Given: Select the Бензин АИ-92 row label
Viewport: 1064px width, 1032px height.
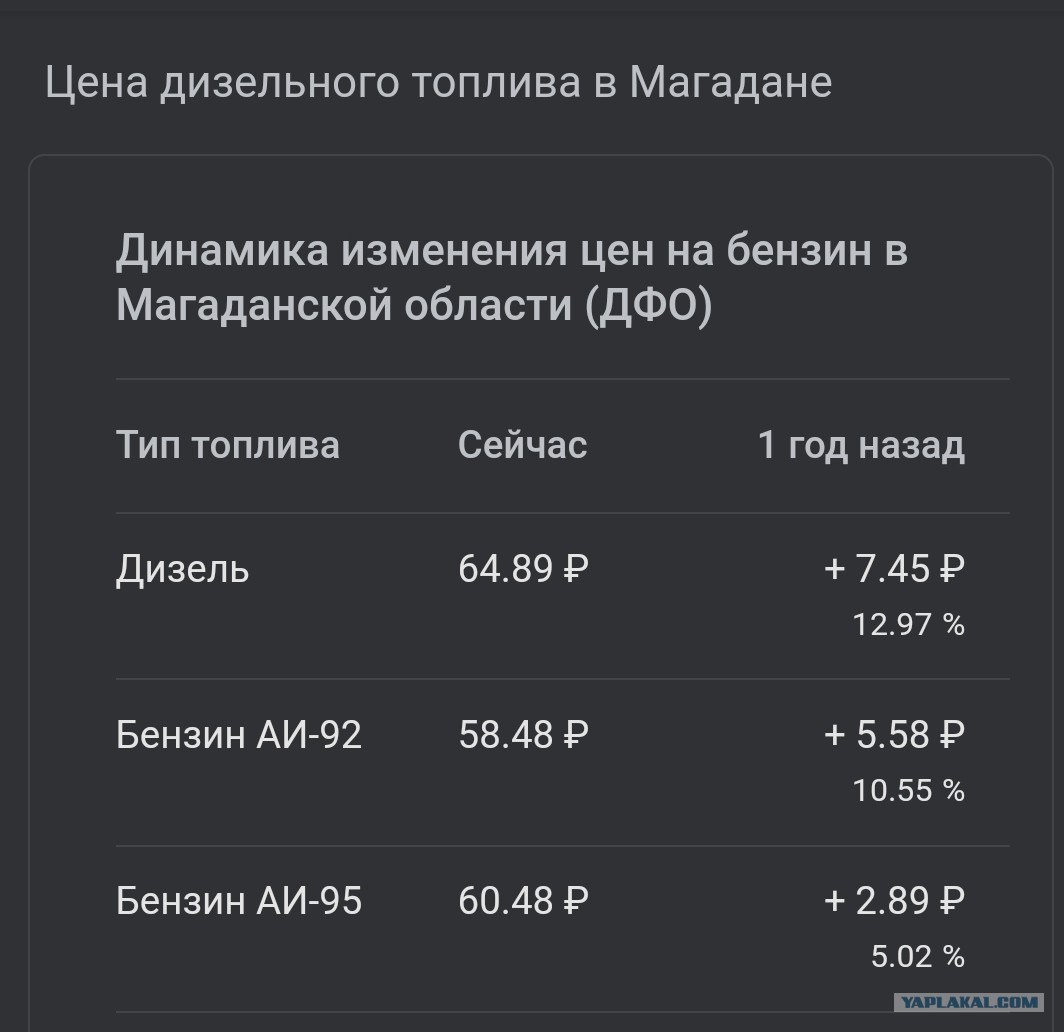Looking at the screenshot, I should (x=239, y=735).
